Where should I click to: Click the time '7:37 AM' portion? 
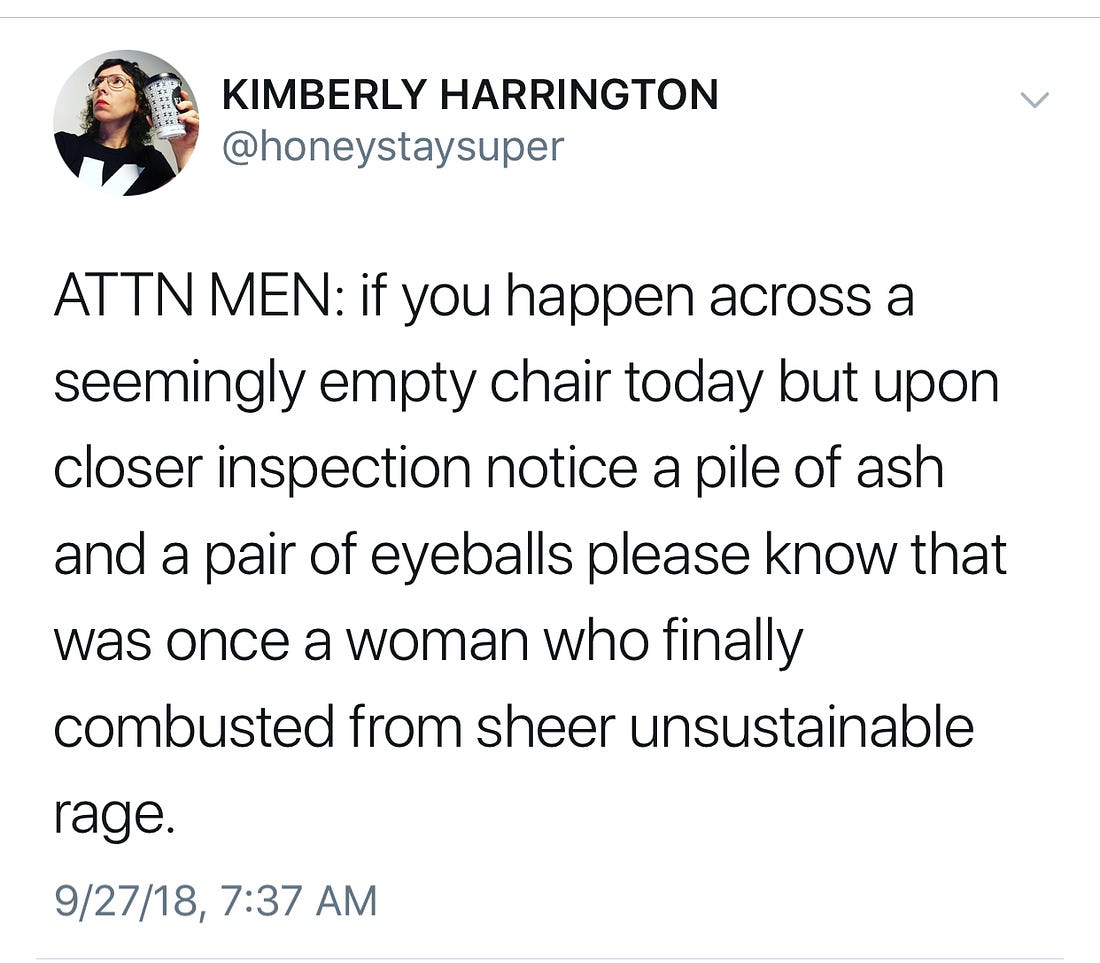299,900
